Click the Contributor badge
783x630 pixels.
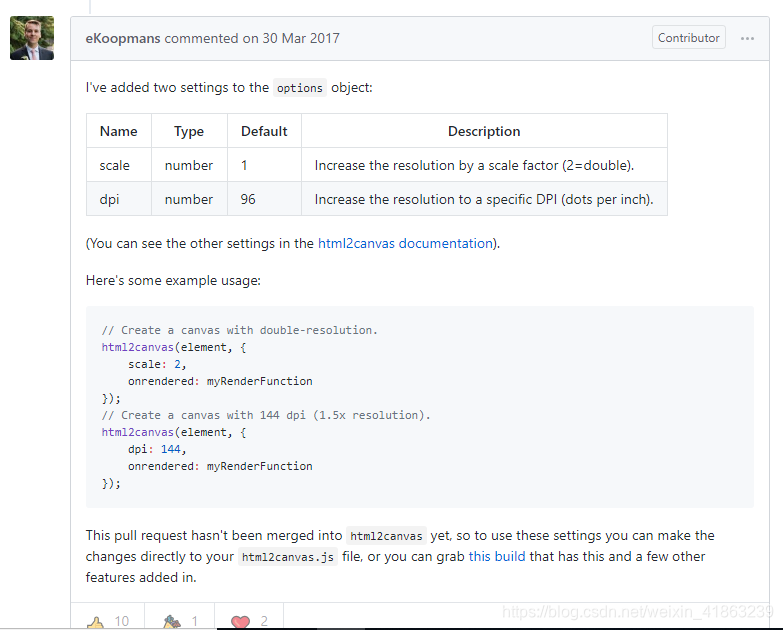point(689,37)
